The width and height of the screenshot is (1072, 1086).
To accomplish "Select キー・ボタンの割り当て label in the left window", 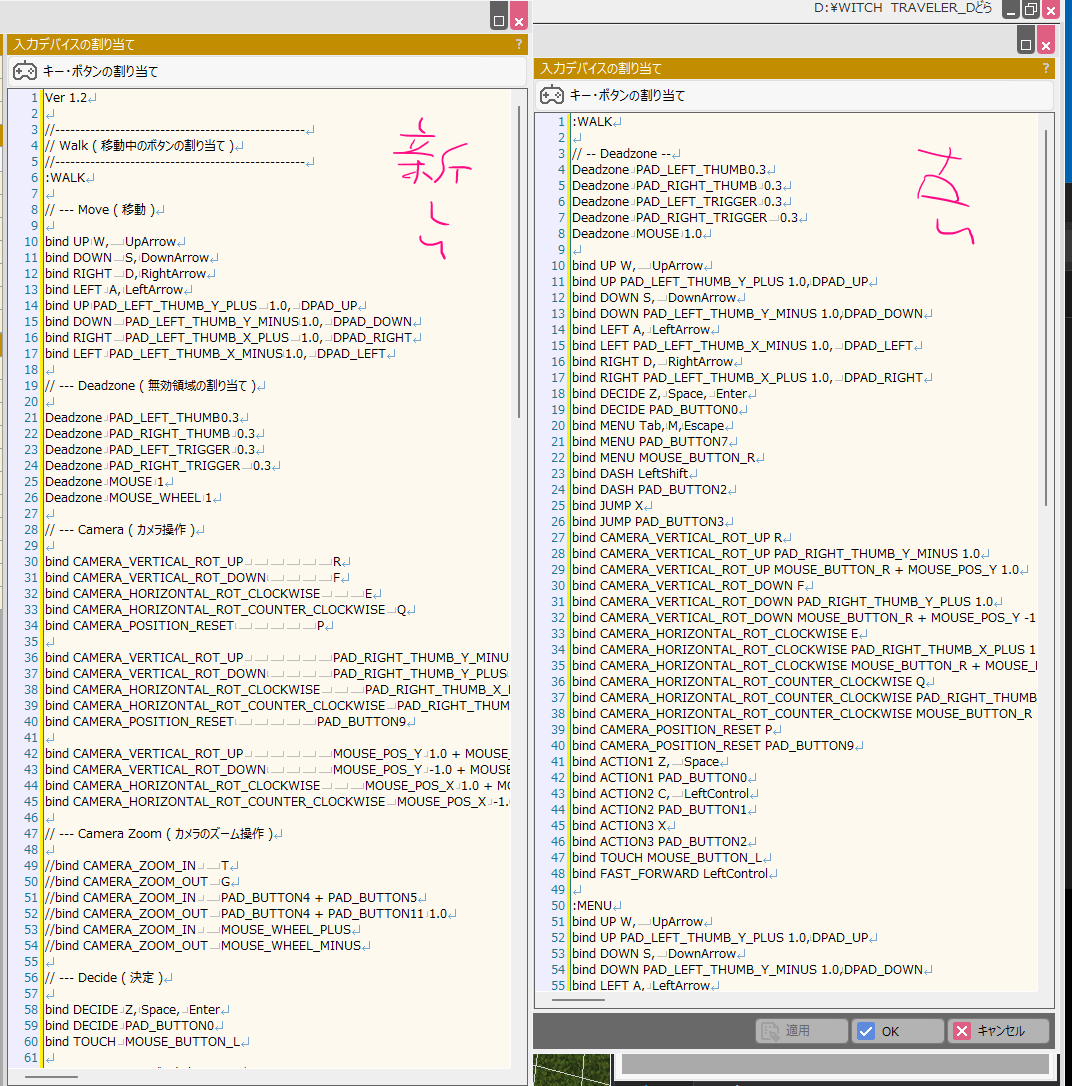I will 100,71.
